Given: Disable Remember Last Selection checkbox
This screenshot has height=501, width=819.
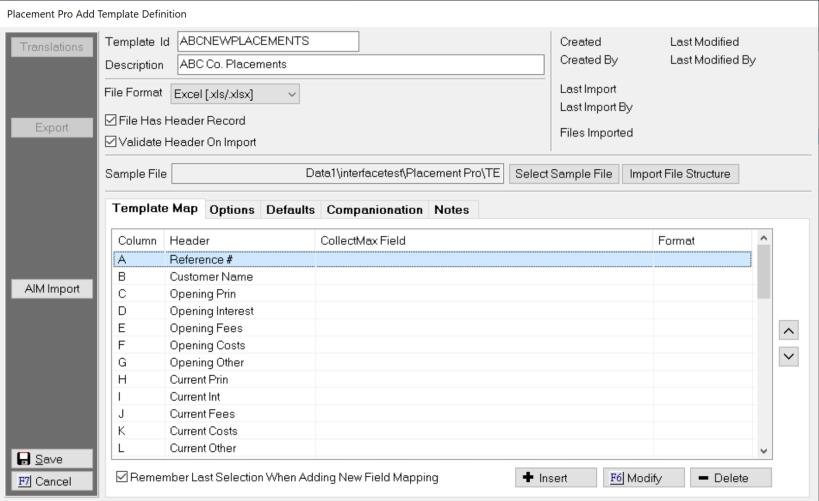Looking at the screenshot, I should 122,478.
